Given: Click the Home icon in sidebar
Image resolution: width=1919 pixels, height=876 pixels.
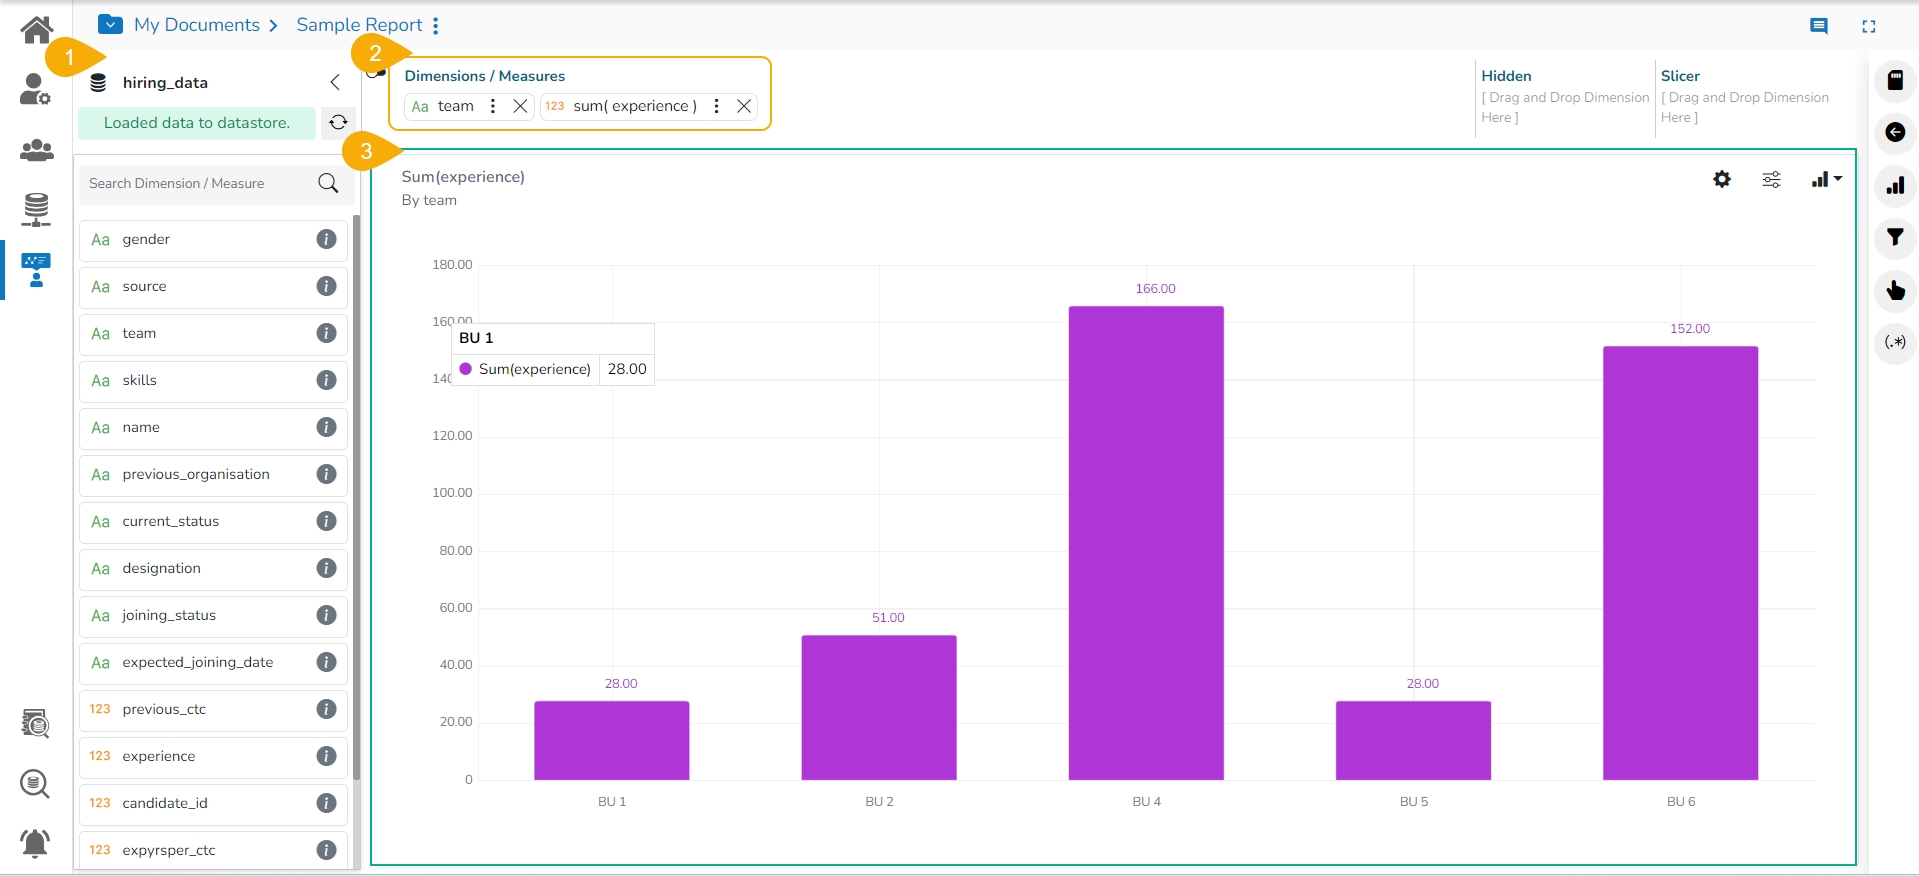Looking at the screenshot, I should [36, 30].
